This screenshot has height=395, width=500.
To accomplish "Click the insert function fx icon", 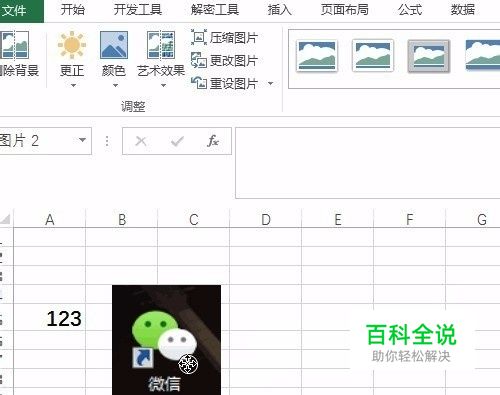I will point(213,141).
